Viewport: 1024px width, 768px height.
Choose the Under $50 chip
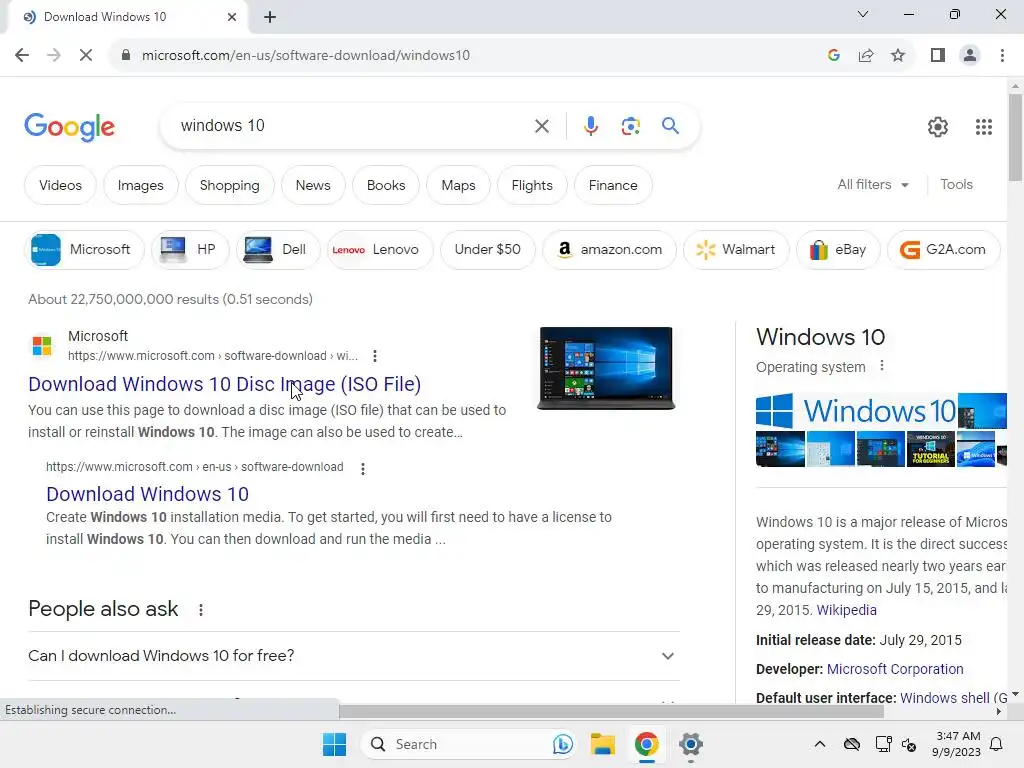487,249
